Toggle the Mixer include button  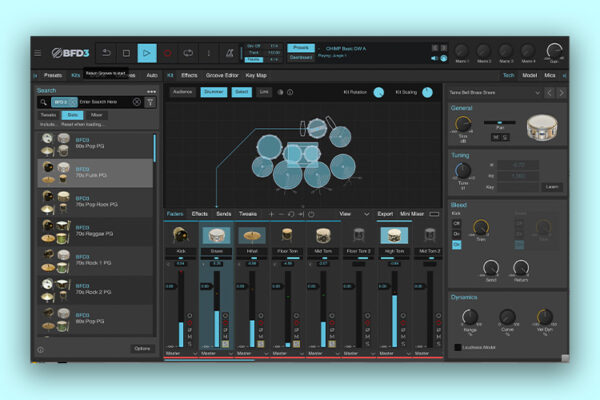pos(96,115)
